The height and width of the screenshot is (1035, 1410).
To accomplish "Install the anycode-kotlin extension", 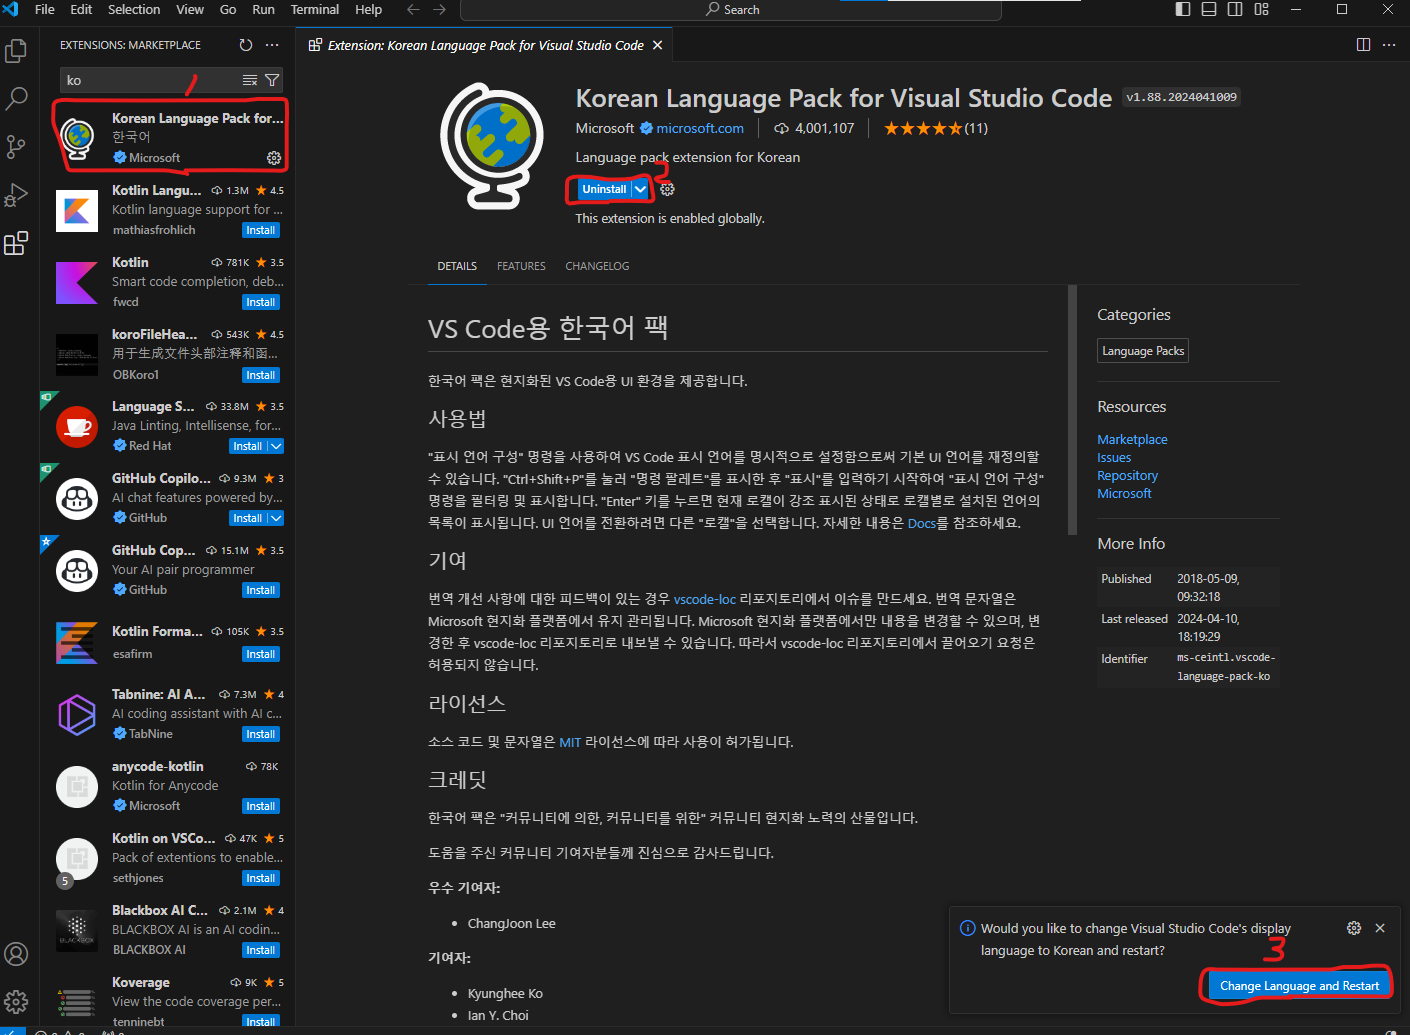I will click(261, 806).
